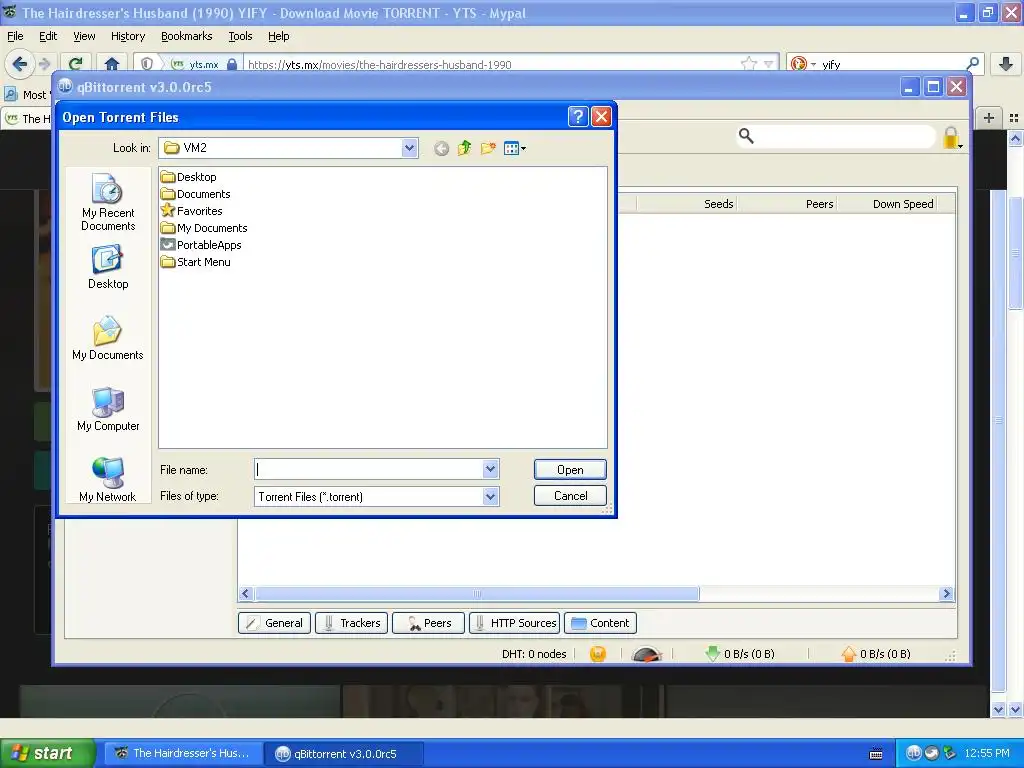This screenshot has width=1024, height=768.
Task: Open the Desktop folder in file list
Action: tap(189, 177)
